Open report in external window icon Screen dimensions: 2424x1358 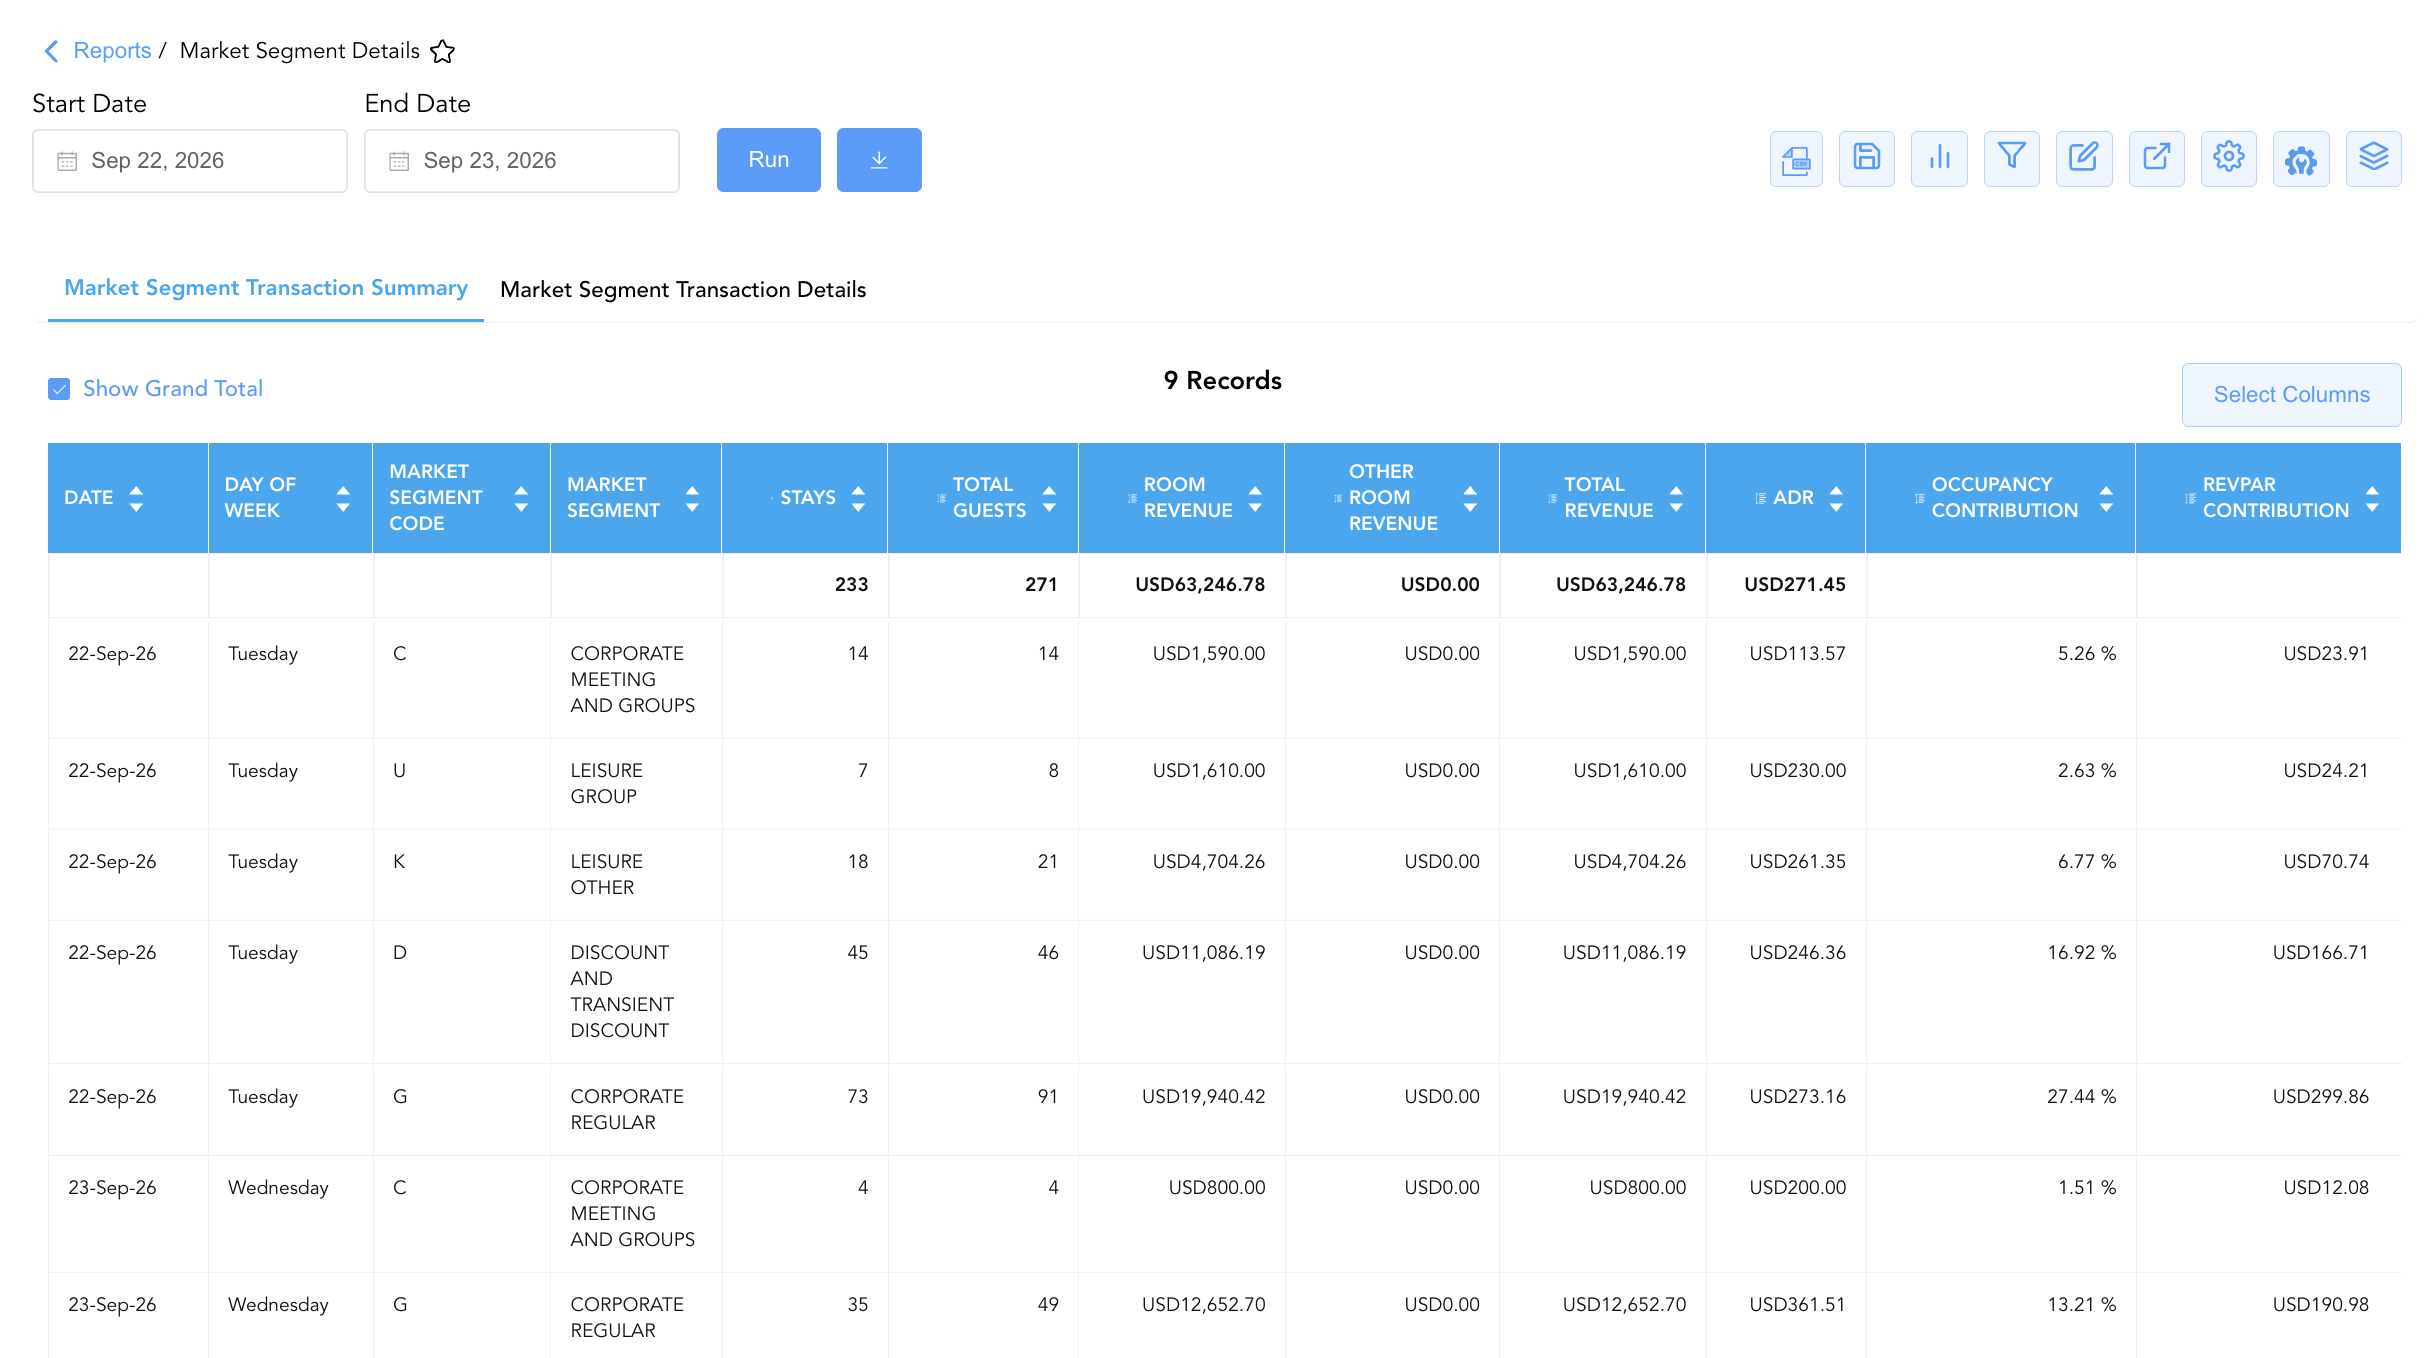(x=2157, y=159)
